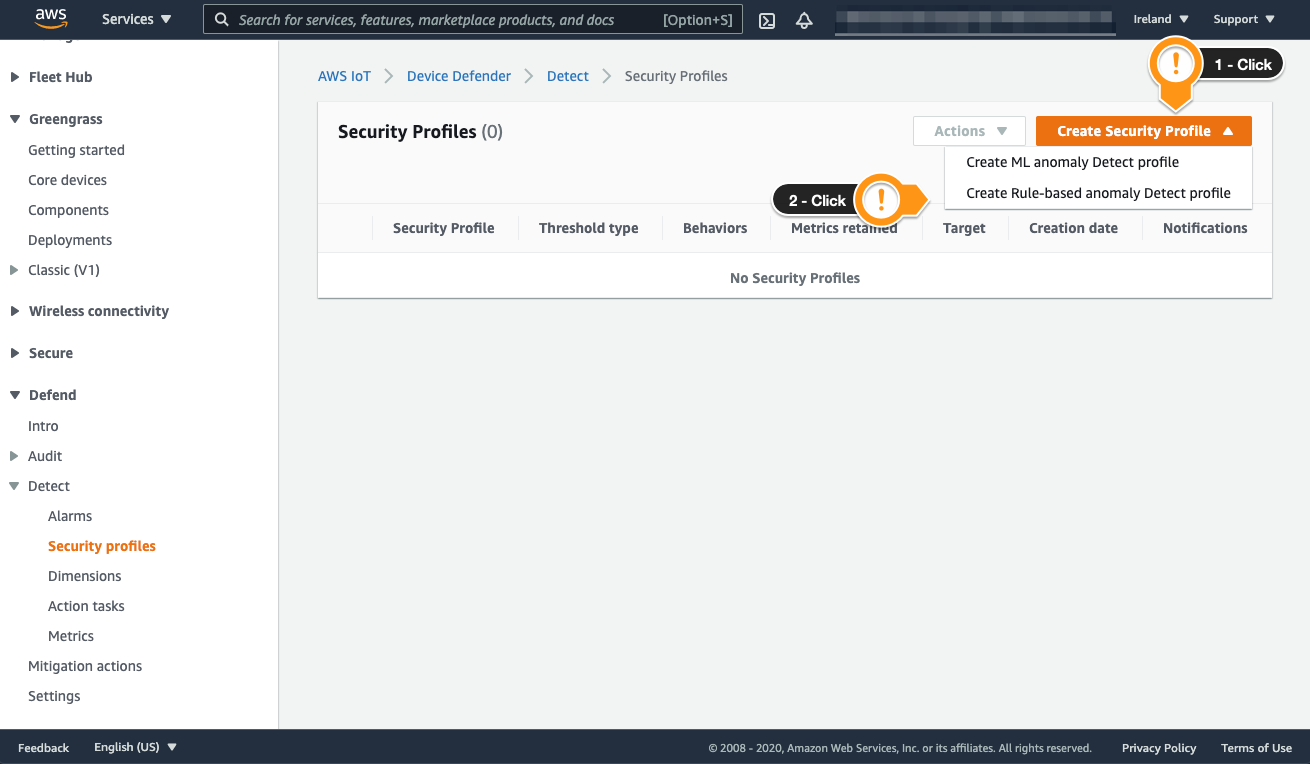This screenshot has height=764, width=1310.
Task: Click the Feedback button in footer
Action: coord(44,748)
